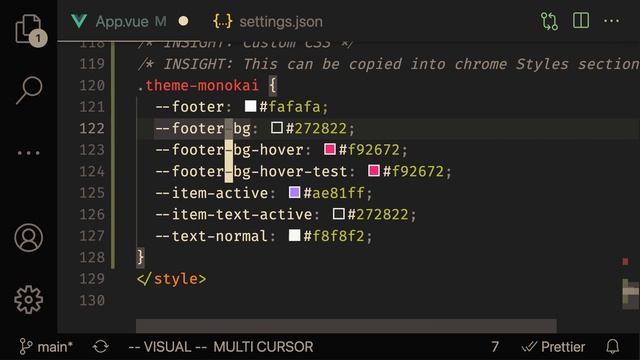Click the unsaved dot on the App.vue tab
Viewport: 640px width, 360px height.
coord(184,21)
